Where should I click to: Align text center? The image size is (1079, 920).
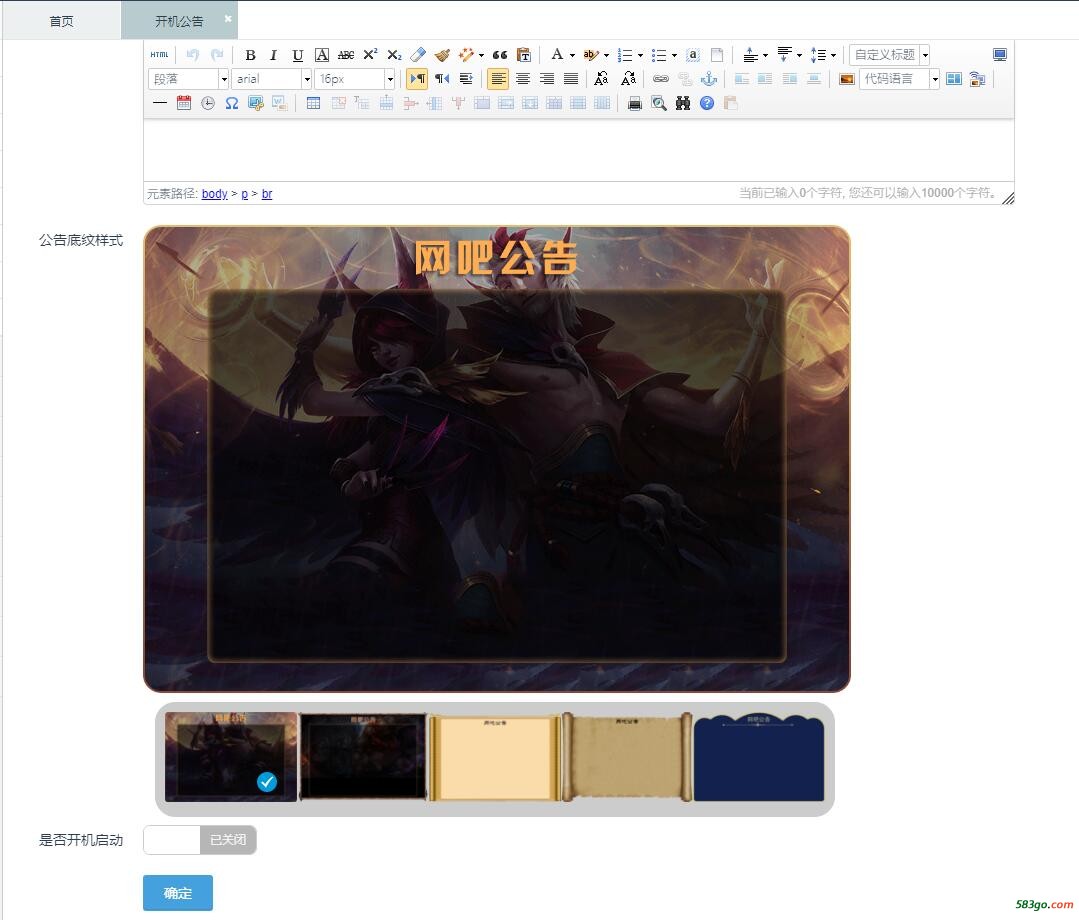[523, 79]
